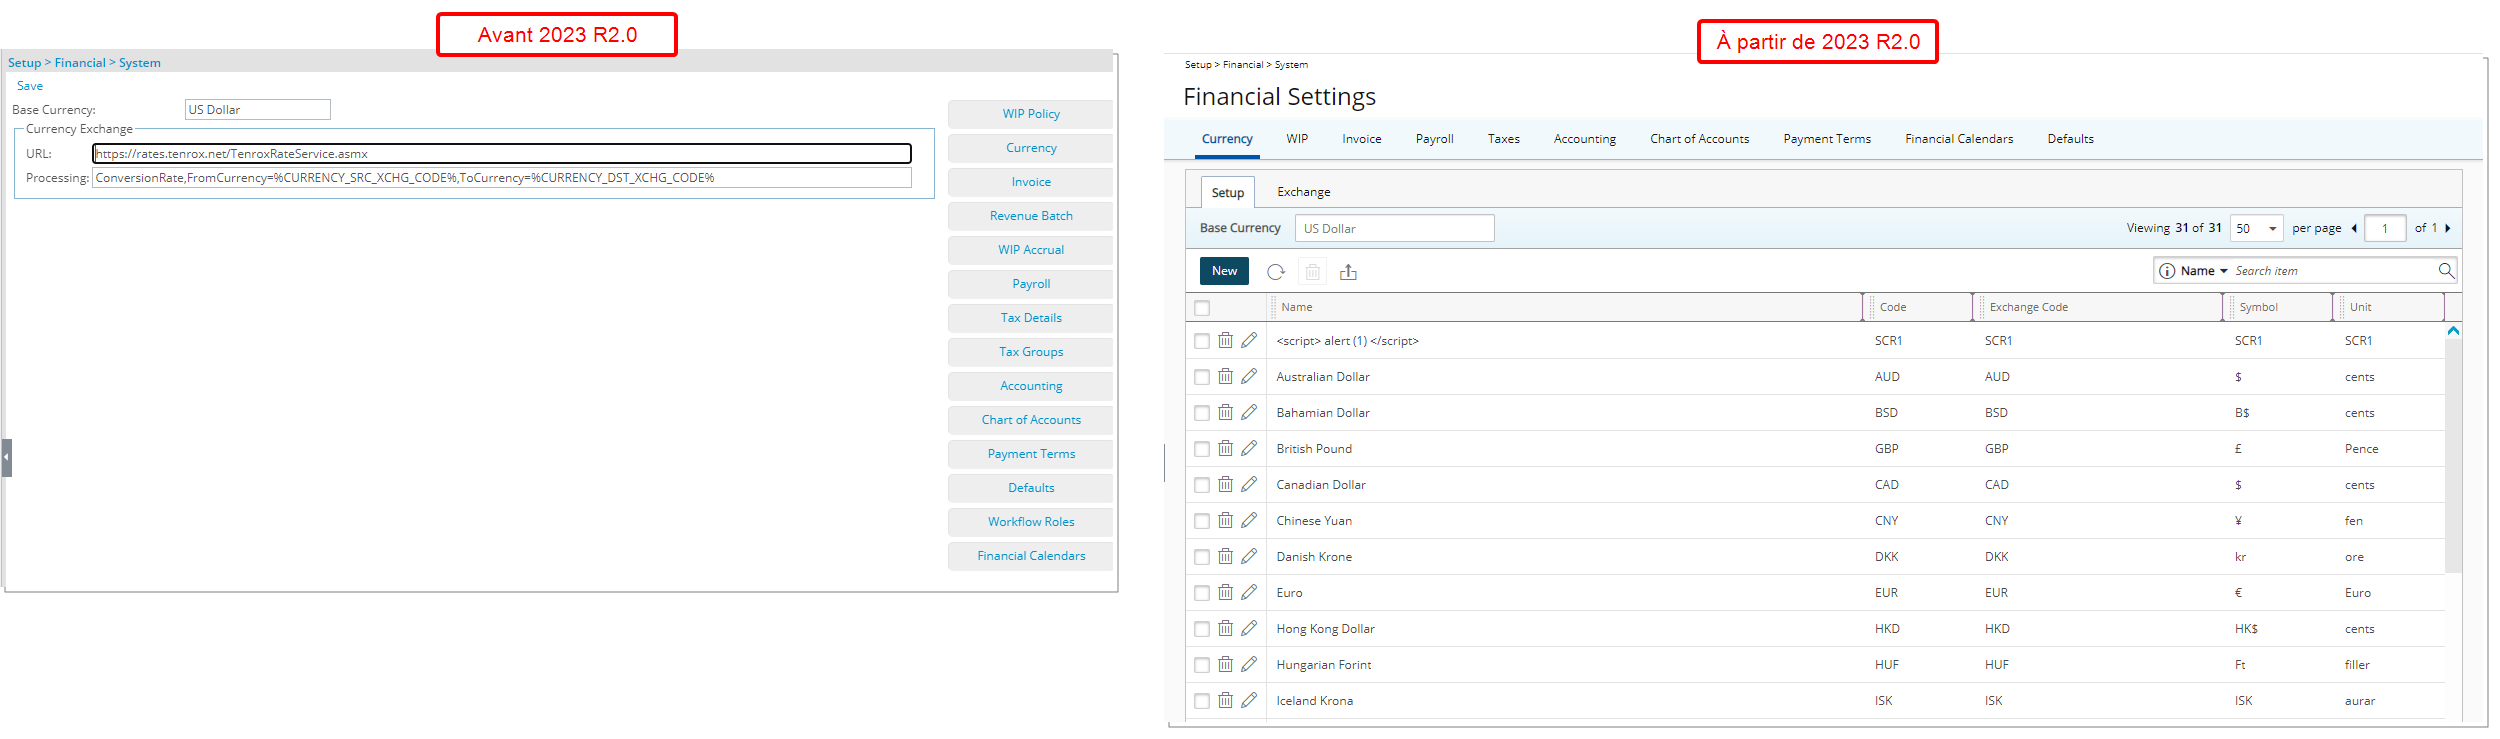The height and width of the screenshot is (739, 2500).
Task: Click the search magnifier icon
Action: (2446, 271)
